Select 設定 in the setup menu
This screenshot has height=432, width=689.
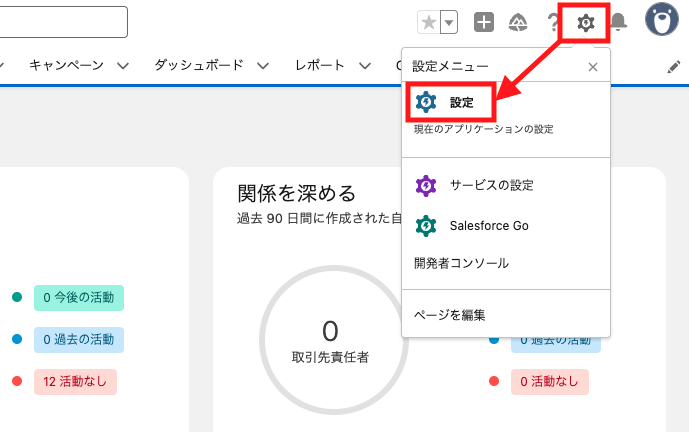[460, 102]
